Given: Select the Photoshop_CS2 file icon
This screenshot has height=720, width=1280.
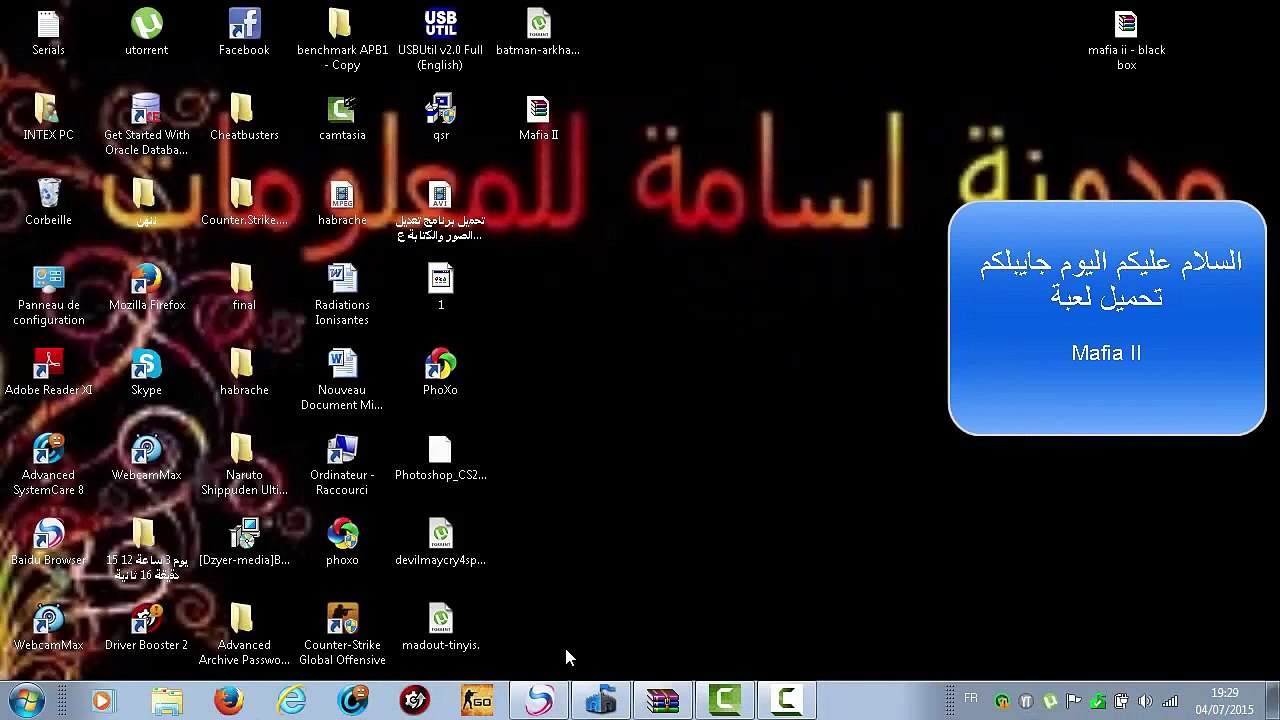Looking at the screenshot, I should [440, 458].
